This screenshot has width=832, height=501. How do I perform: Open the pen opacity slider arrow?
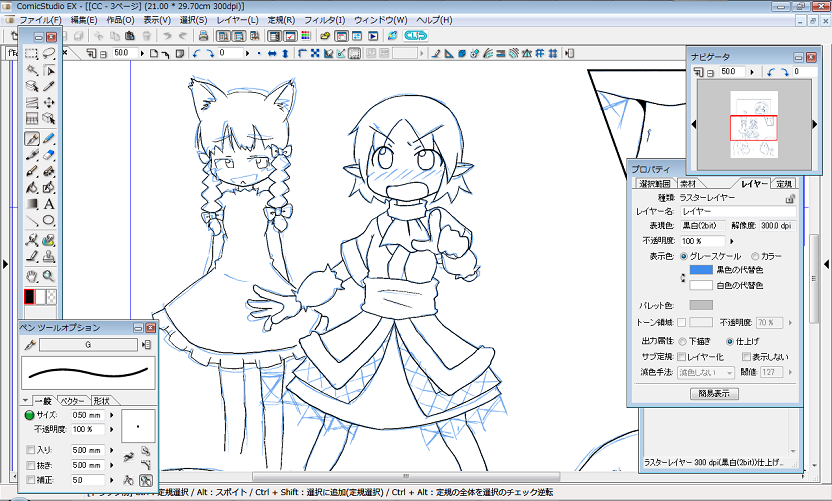(x=111, y=429)
